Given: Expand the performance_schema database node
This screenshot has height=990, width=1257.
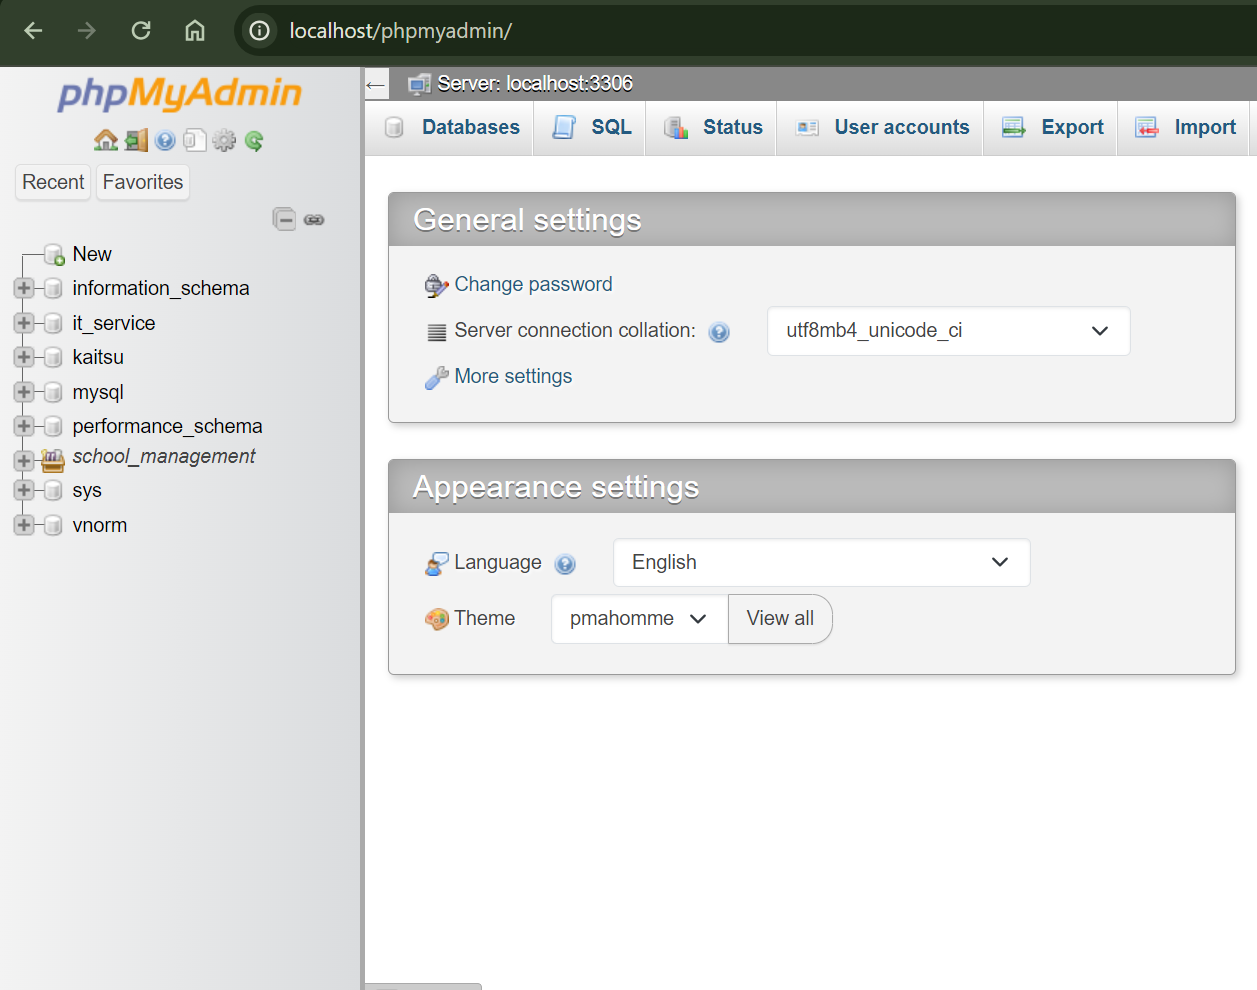Looking at the screenshot, I should click(x=24, y=426).
